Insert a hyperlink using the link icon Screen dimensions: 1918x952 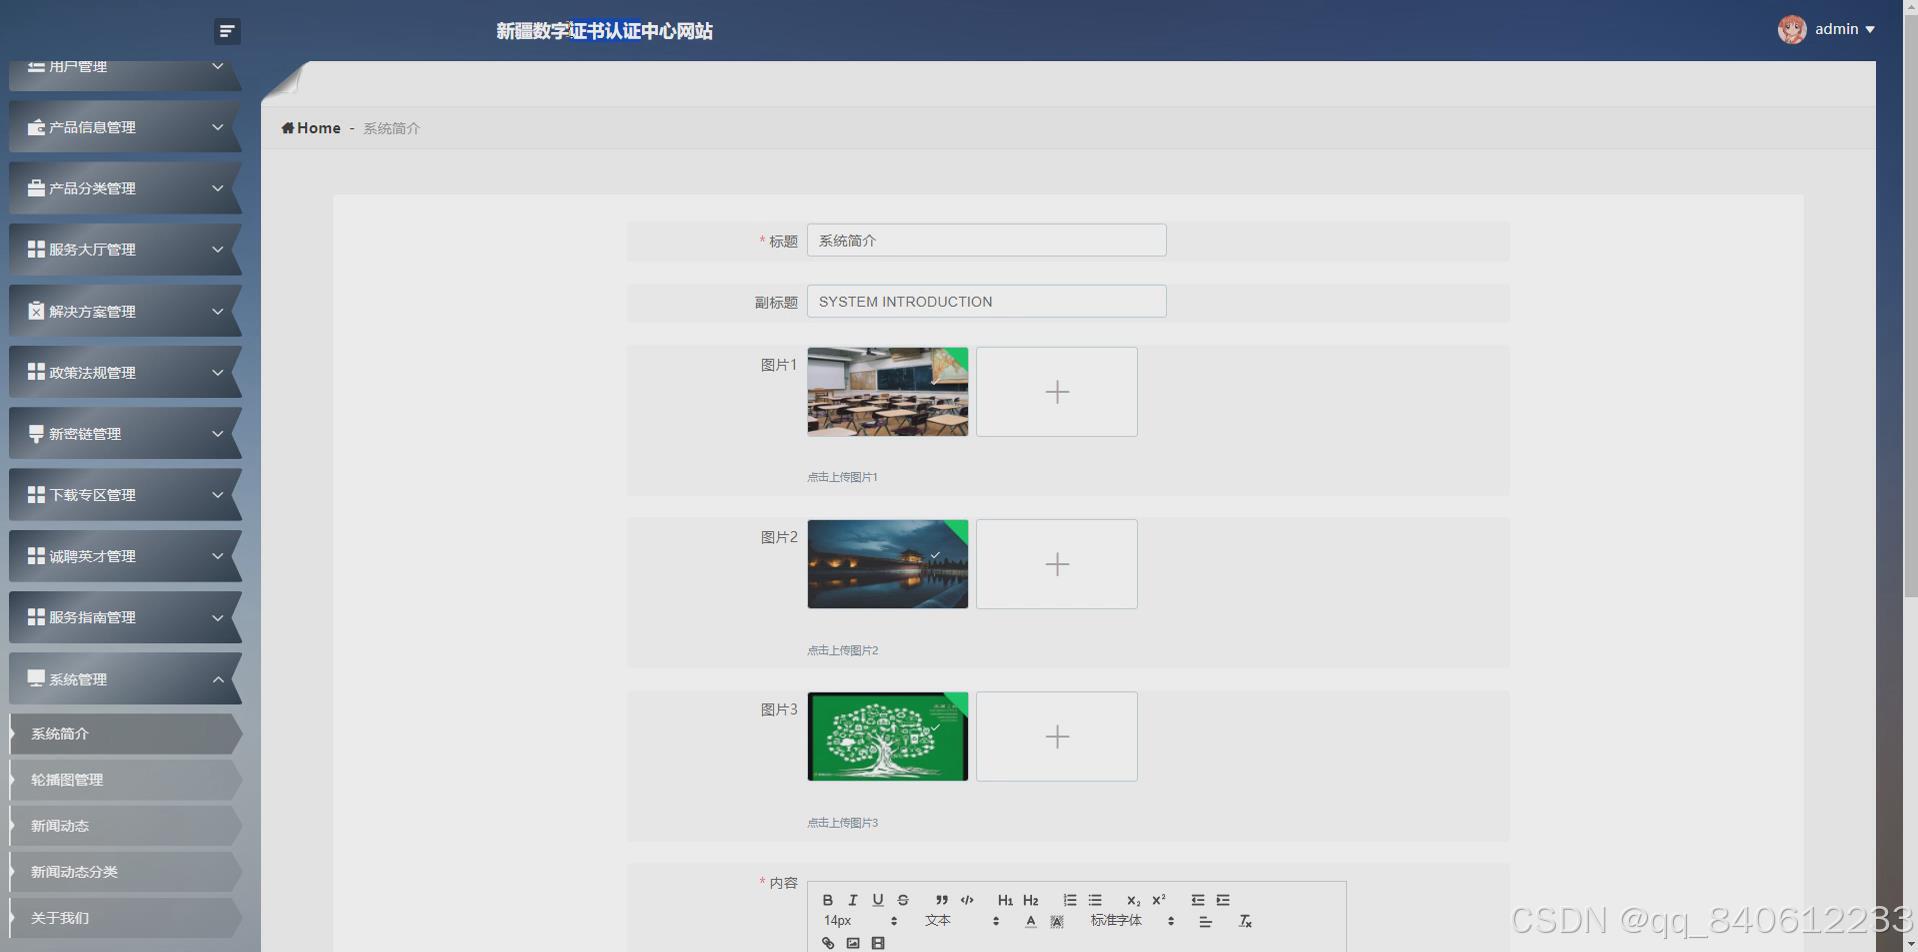click(827, 942)
